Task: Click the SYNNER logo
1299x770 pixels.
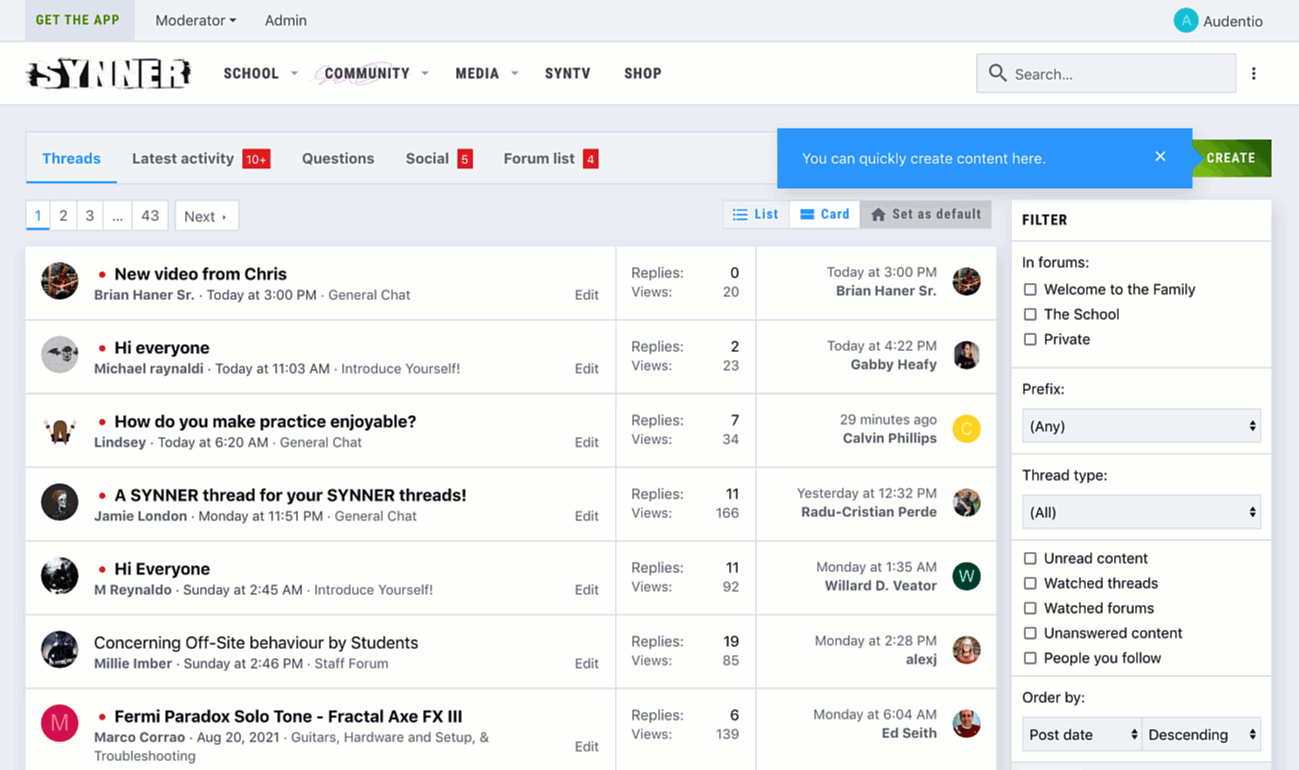Action: (x=108, y=74)
